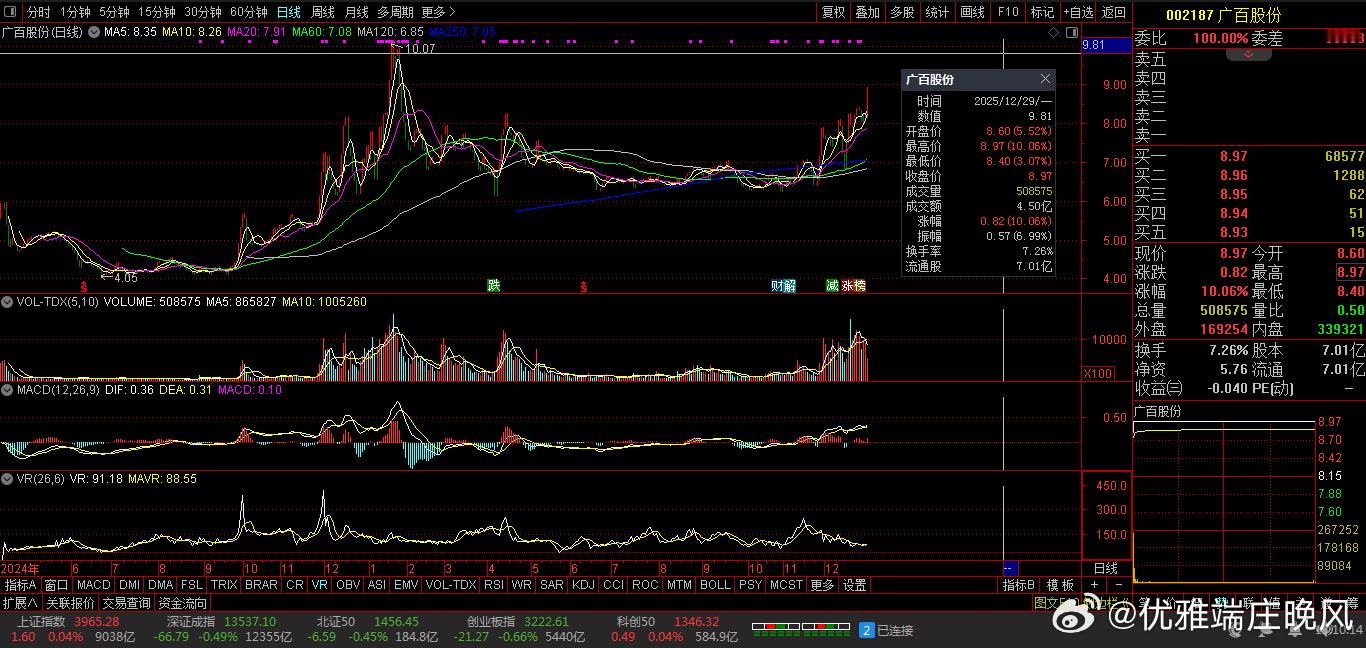Click the 涨榜 marker on the chart
Image resolution: width=1366 pixels, height=648 pixels.
(853, 286)
